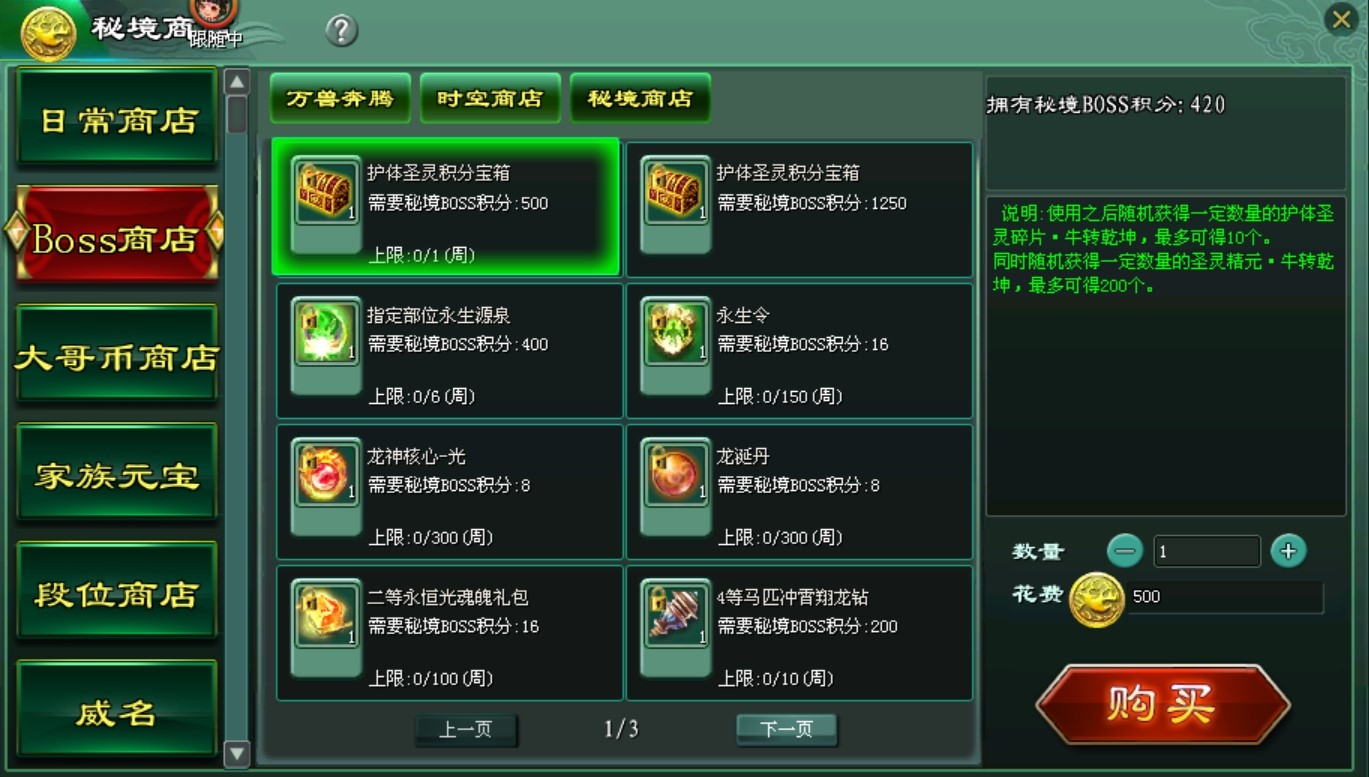Select the 永生令 item icon
The image size is (1369, 777).
(x=676, y=332)
